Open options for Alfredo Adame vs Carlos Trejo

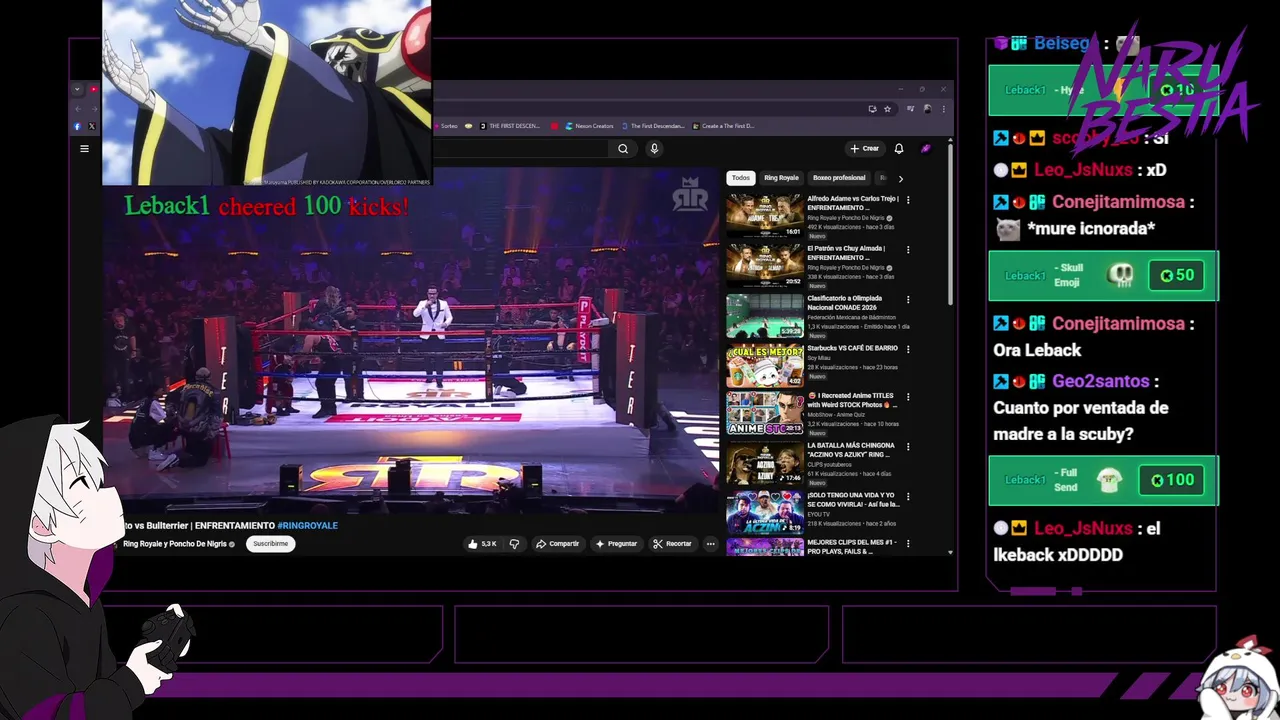click(x=908, y=200)
